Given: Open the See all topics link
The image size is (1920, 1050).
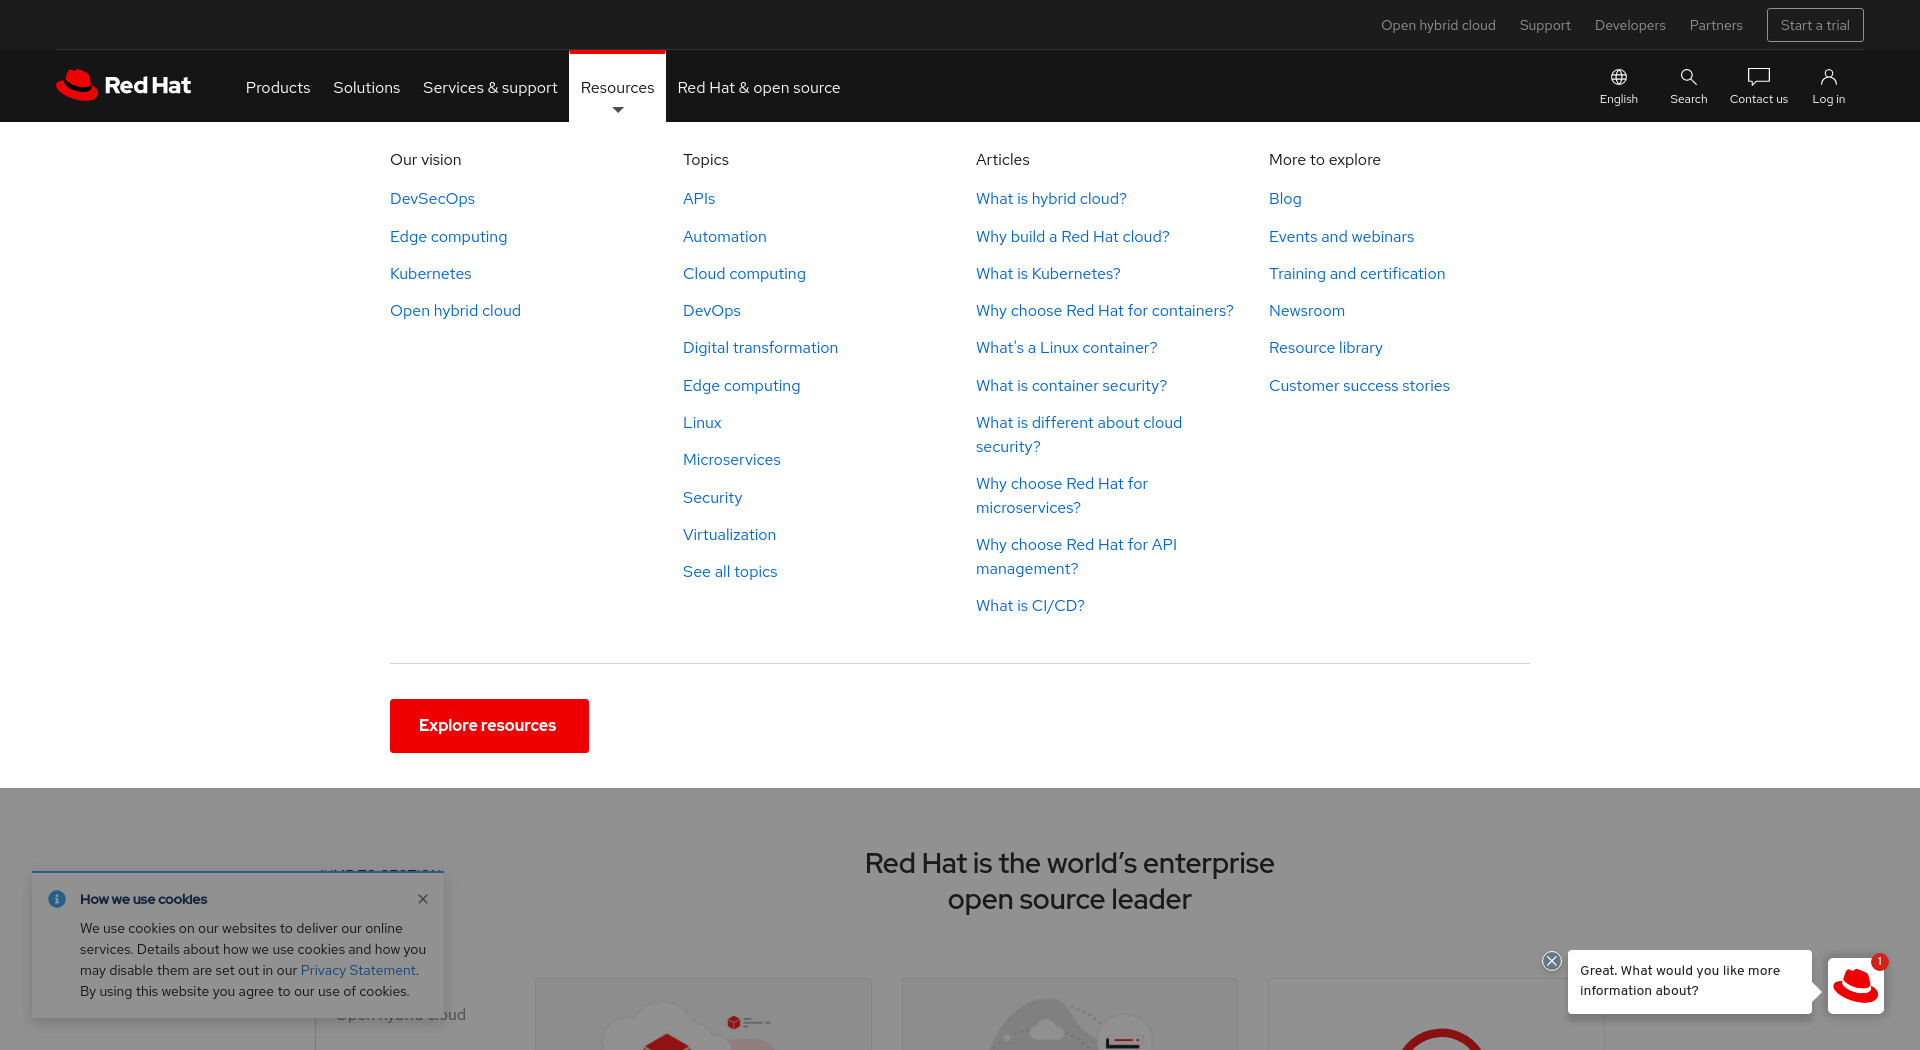Looking at the screenshot, I should click(x=730, y=572).
